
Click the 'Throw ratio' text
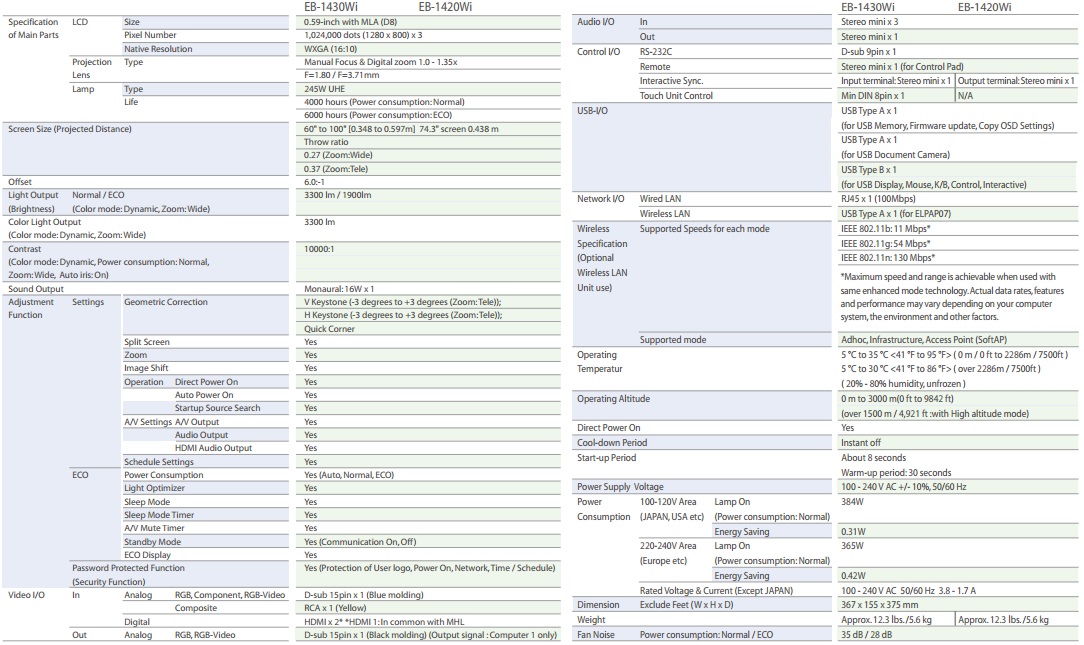coord(326,142)
